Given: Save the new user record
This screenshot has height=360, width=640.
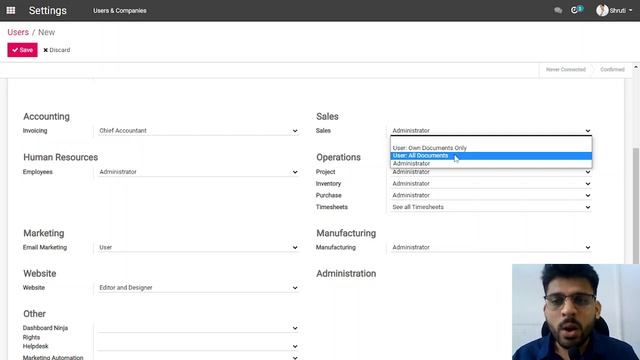Looking at the screenshot, I should (x=22, y=50).
